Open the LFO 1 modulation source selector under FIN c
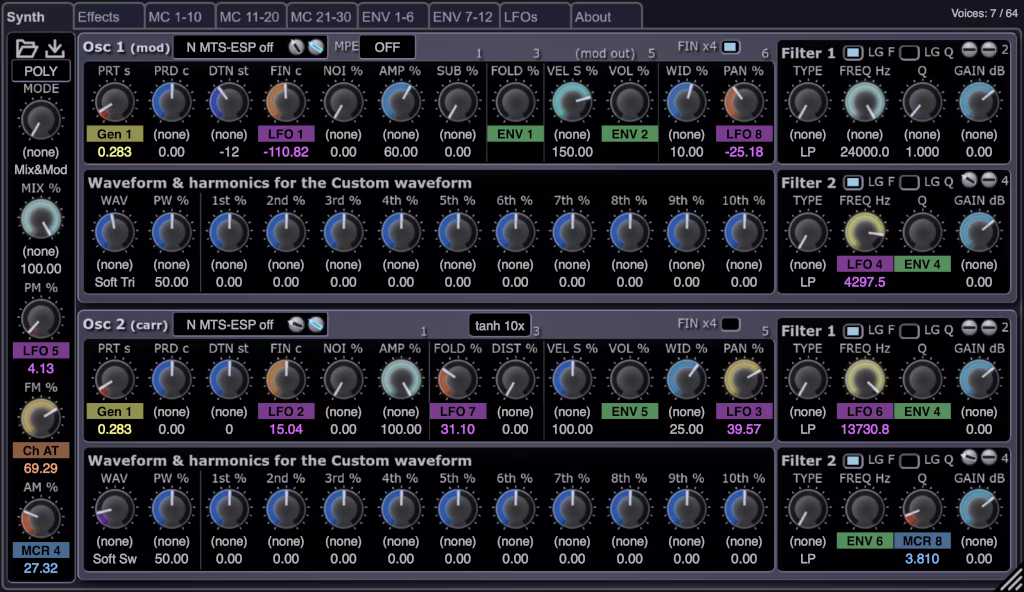 (x=285, y=133)
